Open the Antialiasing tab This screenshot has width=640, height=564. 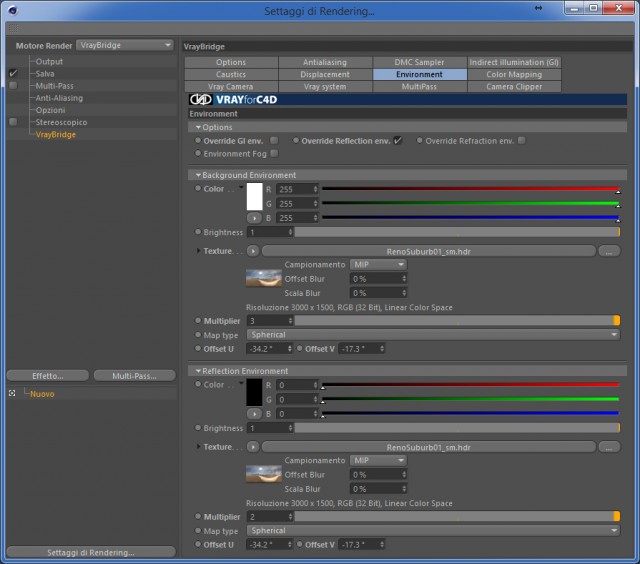(x=325, y=62)
